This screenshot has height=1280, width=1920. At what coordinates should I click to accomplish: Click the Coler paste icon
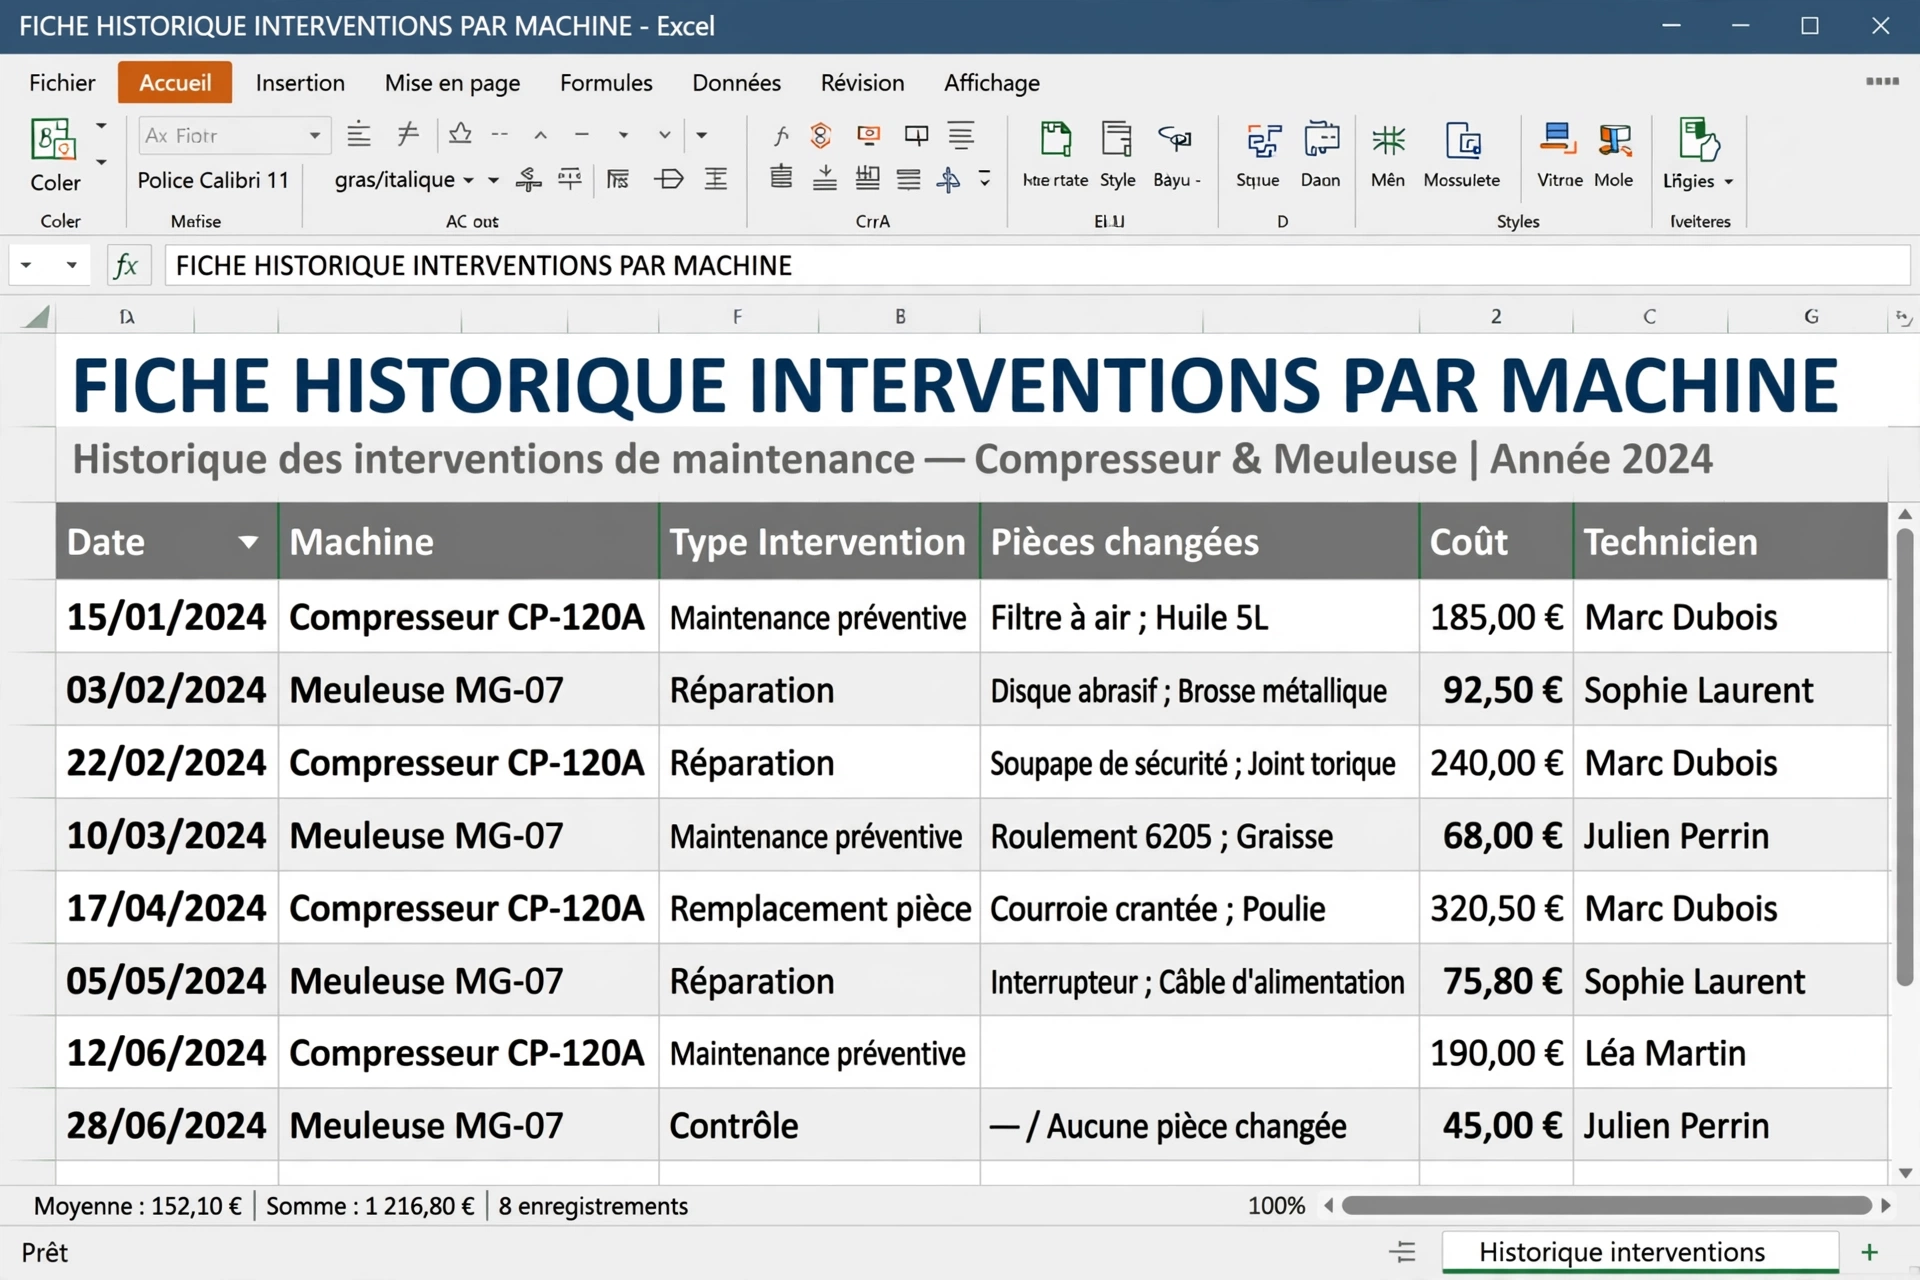53,139
